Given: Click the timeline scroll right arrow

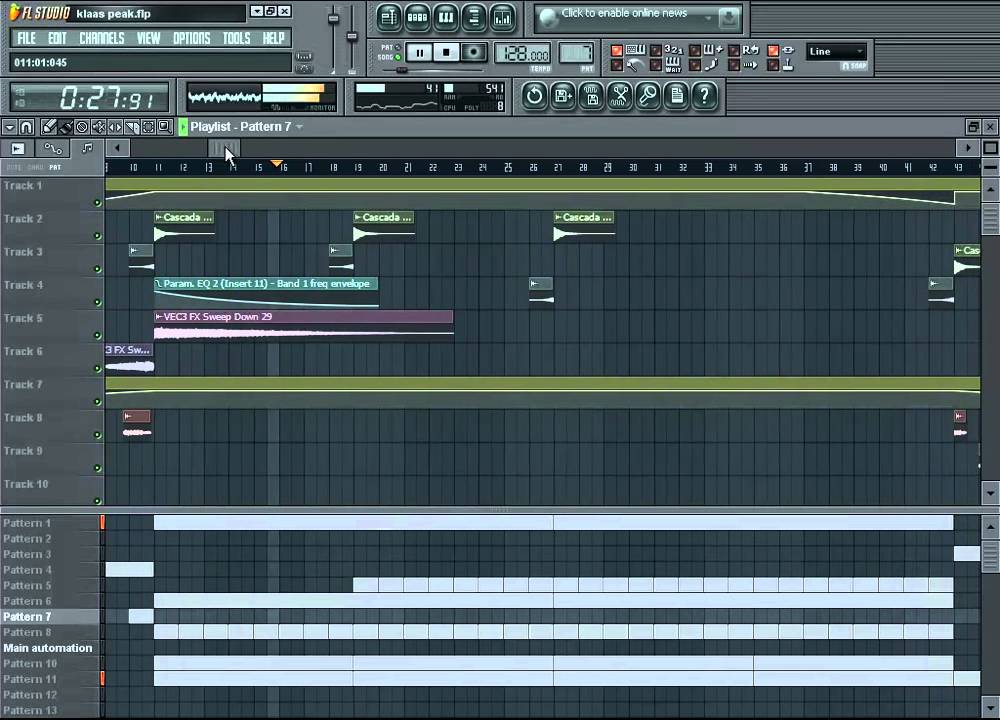Looking at the screenshot, I should coord(967,149).
